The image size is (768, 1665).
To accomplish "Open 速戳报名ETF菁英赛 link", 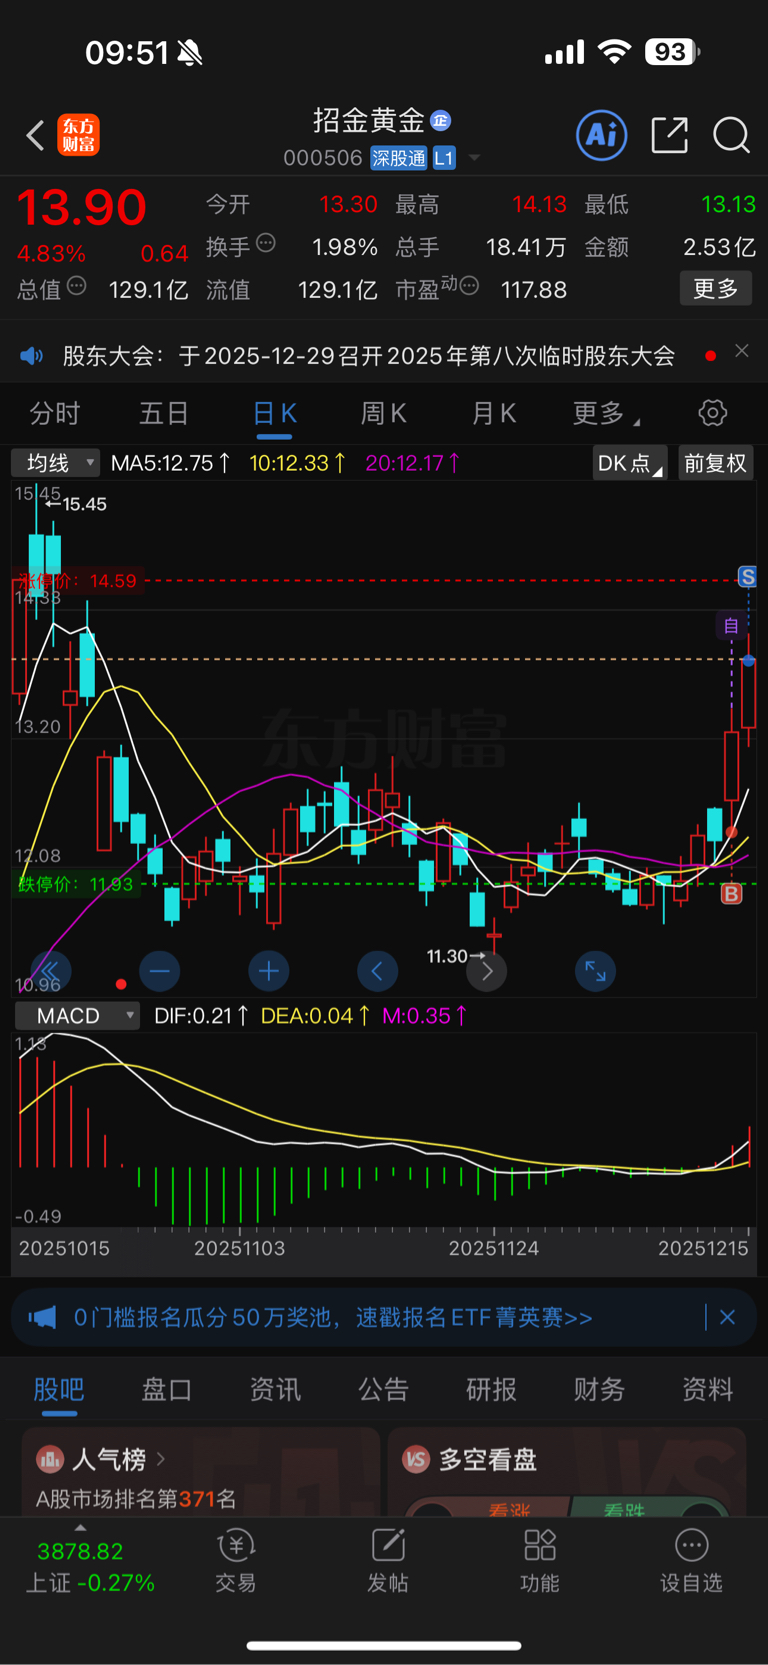I will pos(474,1317).
